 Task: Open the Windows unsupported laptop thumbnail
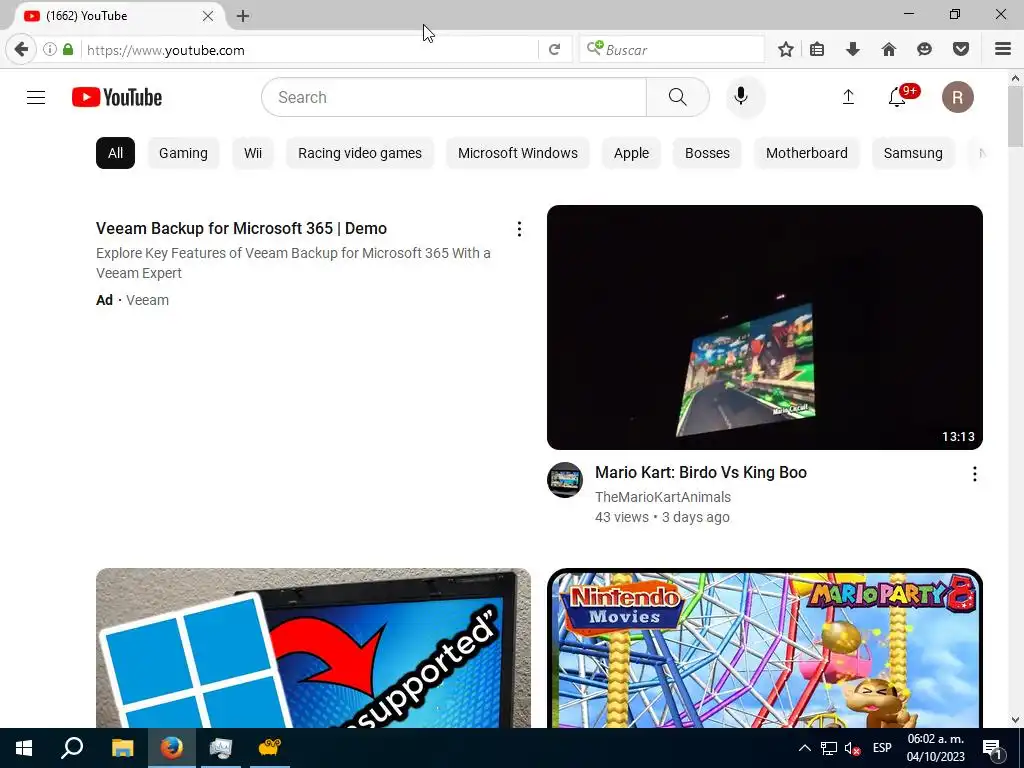(x=313, y=648)
